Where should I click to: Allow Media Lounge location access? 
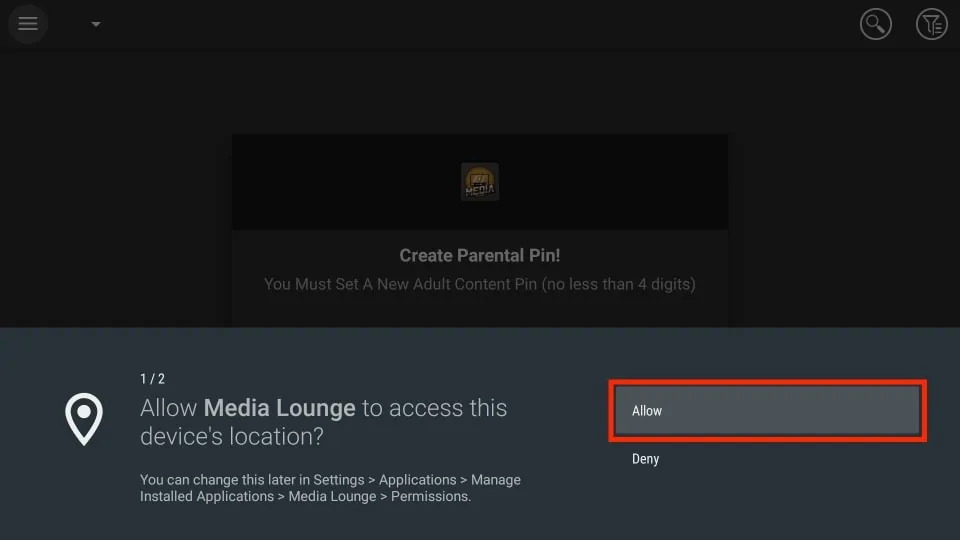(x=767, y=410)
